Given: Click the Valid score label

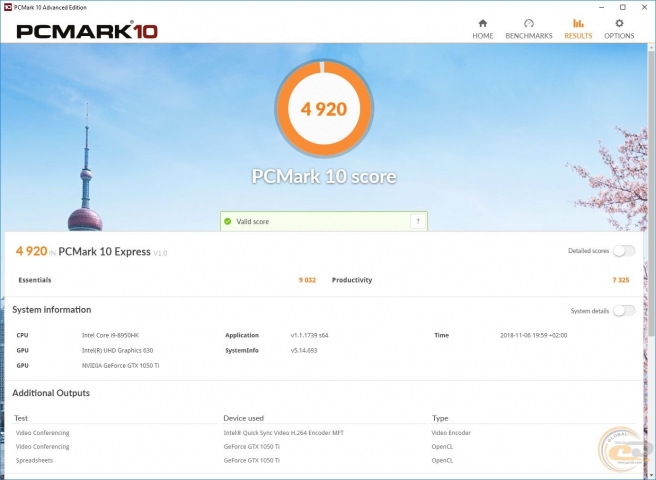Looking at the screenshot, I should (x=253, y=221).
